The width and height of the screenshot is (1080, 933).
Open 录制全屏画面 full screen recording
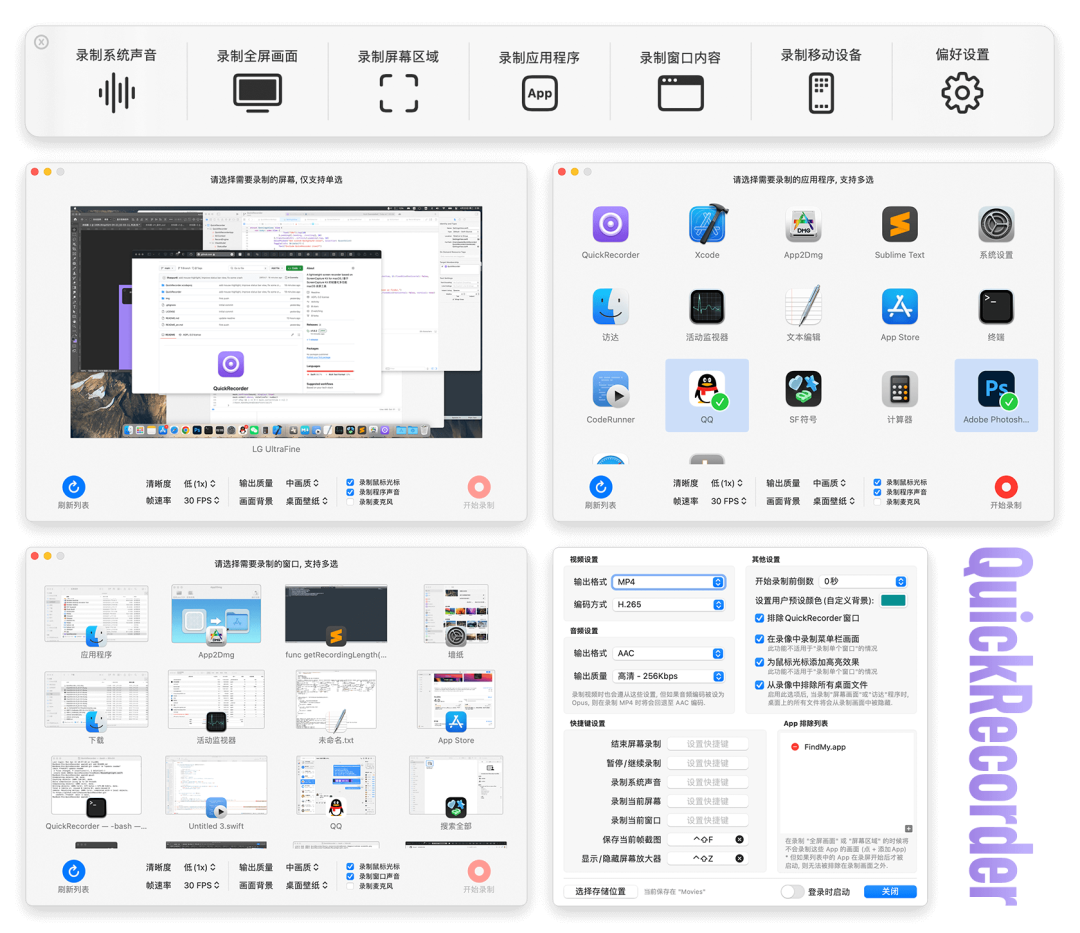click(258, 93)
